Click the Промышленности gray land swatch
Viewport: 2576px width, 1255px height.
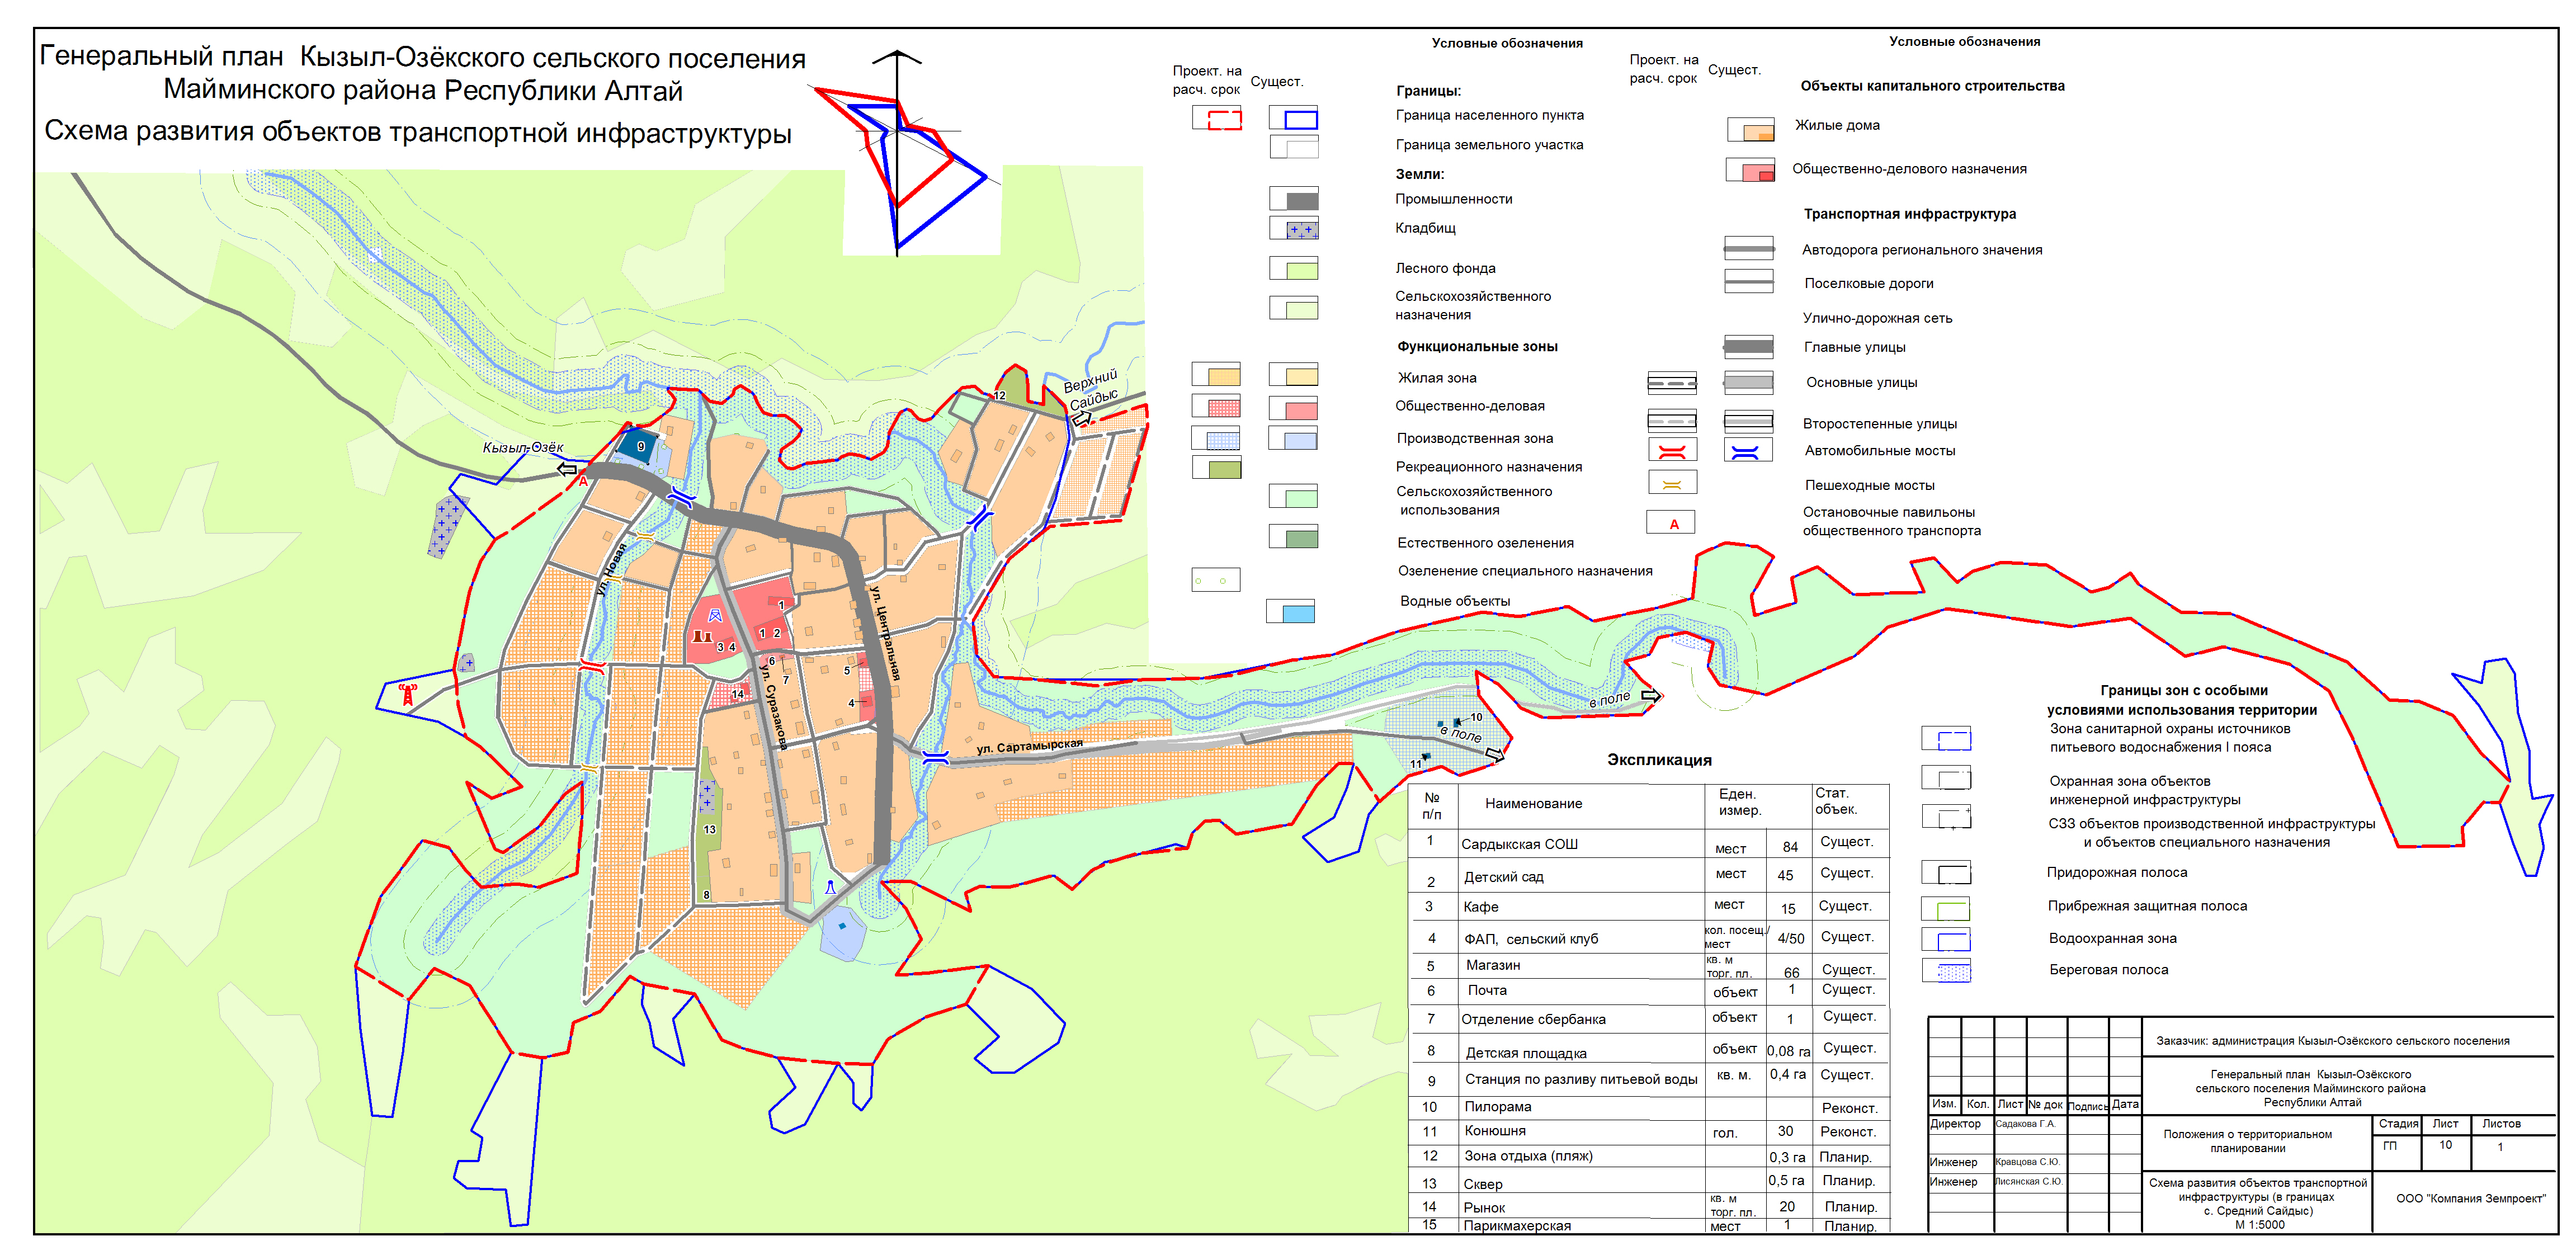1294,198
